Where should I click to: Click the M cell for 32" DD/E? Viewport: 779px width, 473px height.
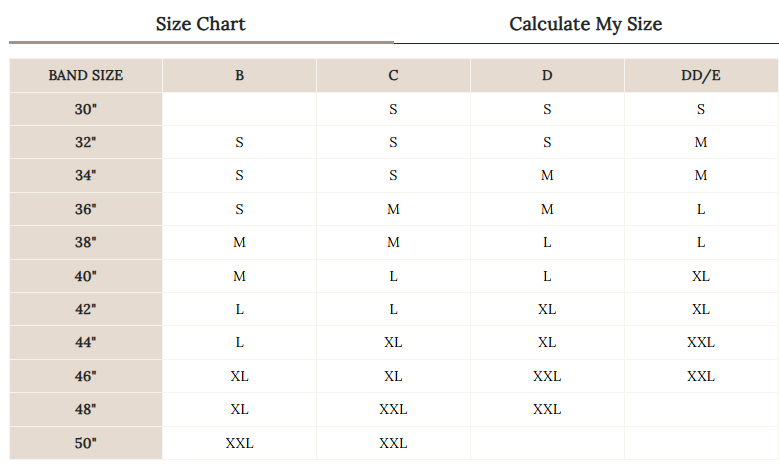click(x=701, y=142)
